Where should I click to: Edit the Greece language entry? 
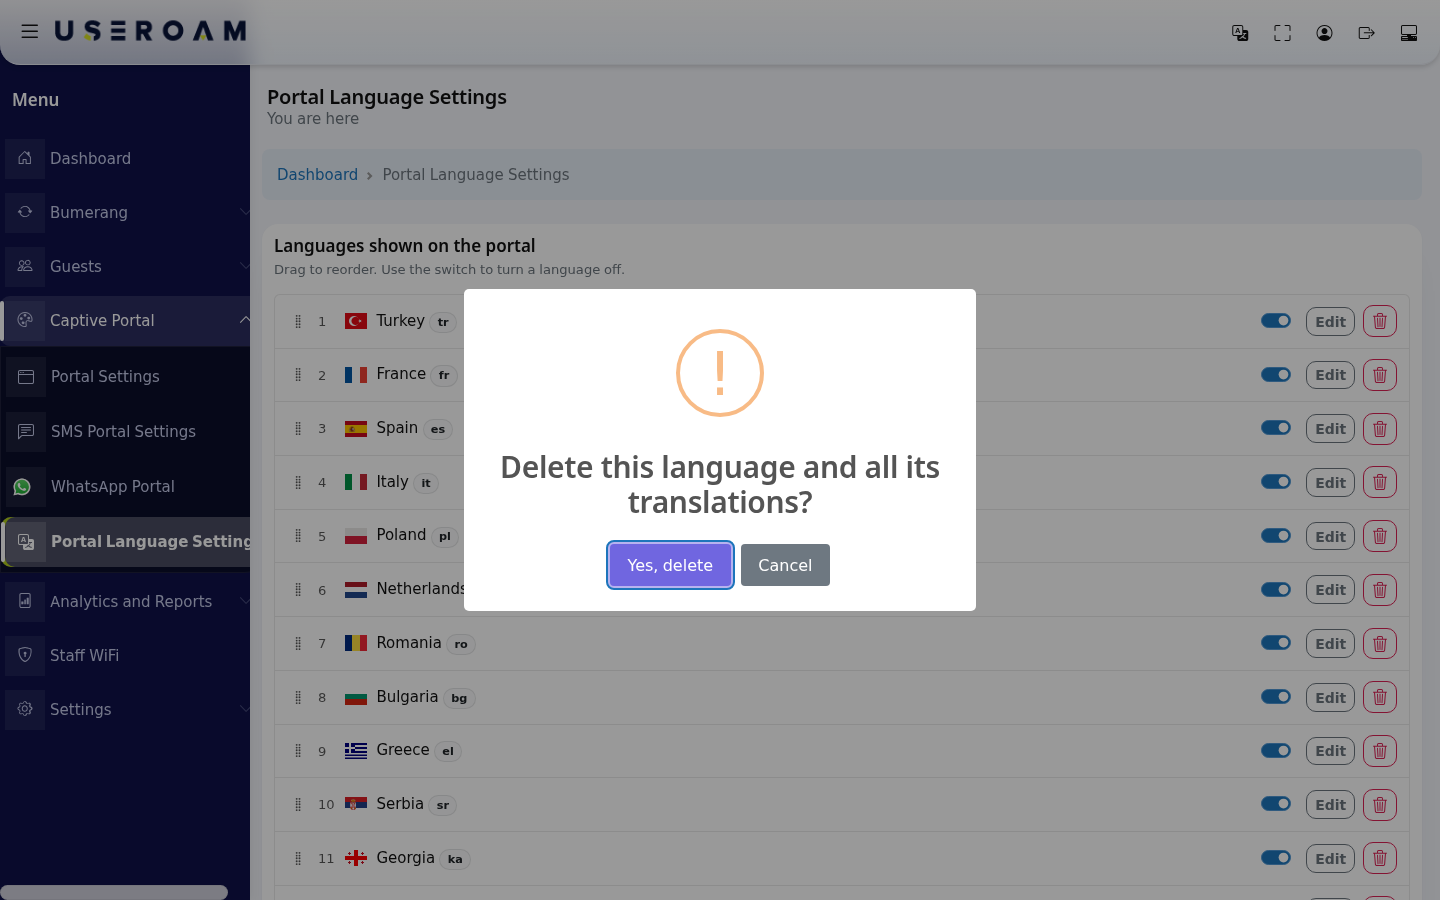pyautogui.click(x=1330, y=751)
